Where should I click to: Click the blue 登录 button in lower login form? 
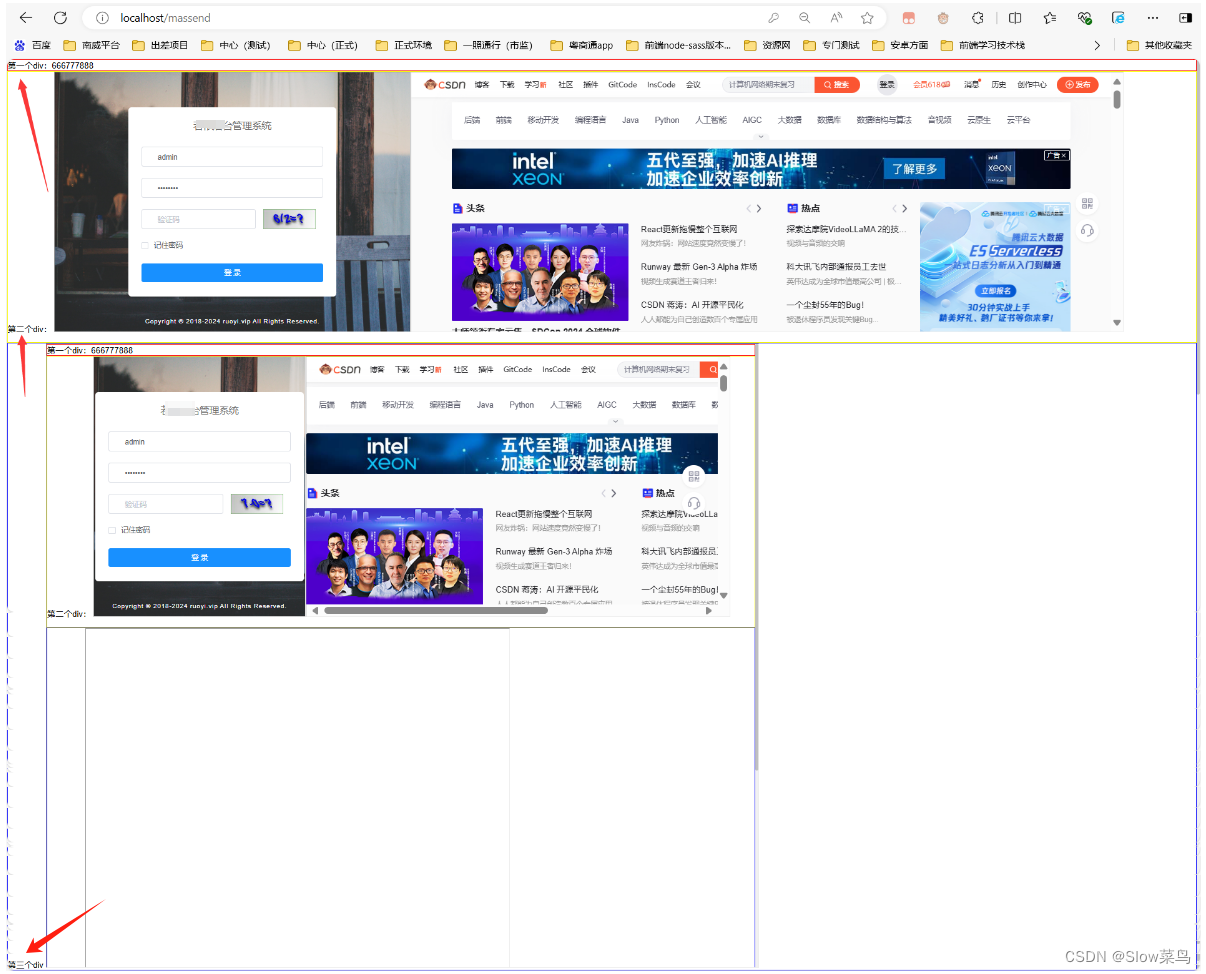pos(199,558)
